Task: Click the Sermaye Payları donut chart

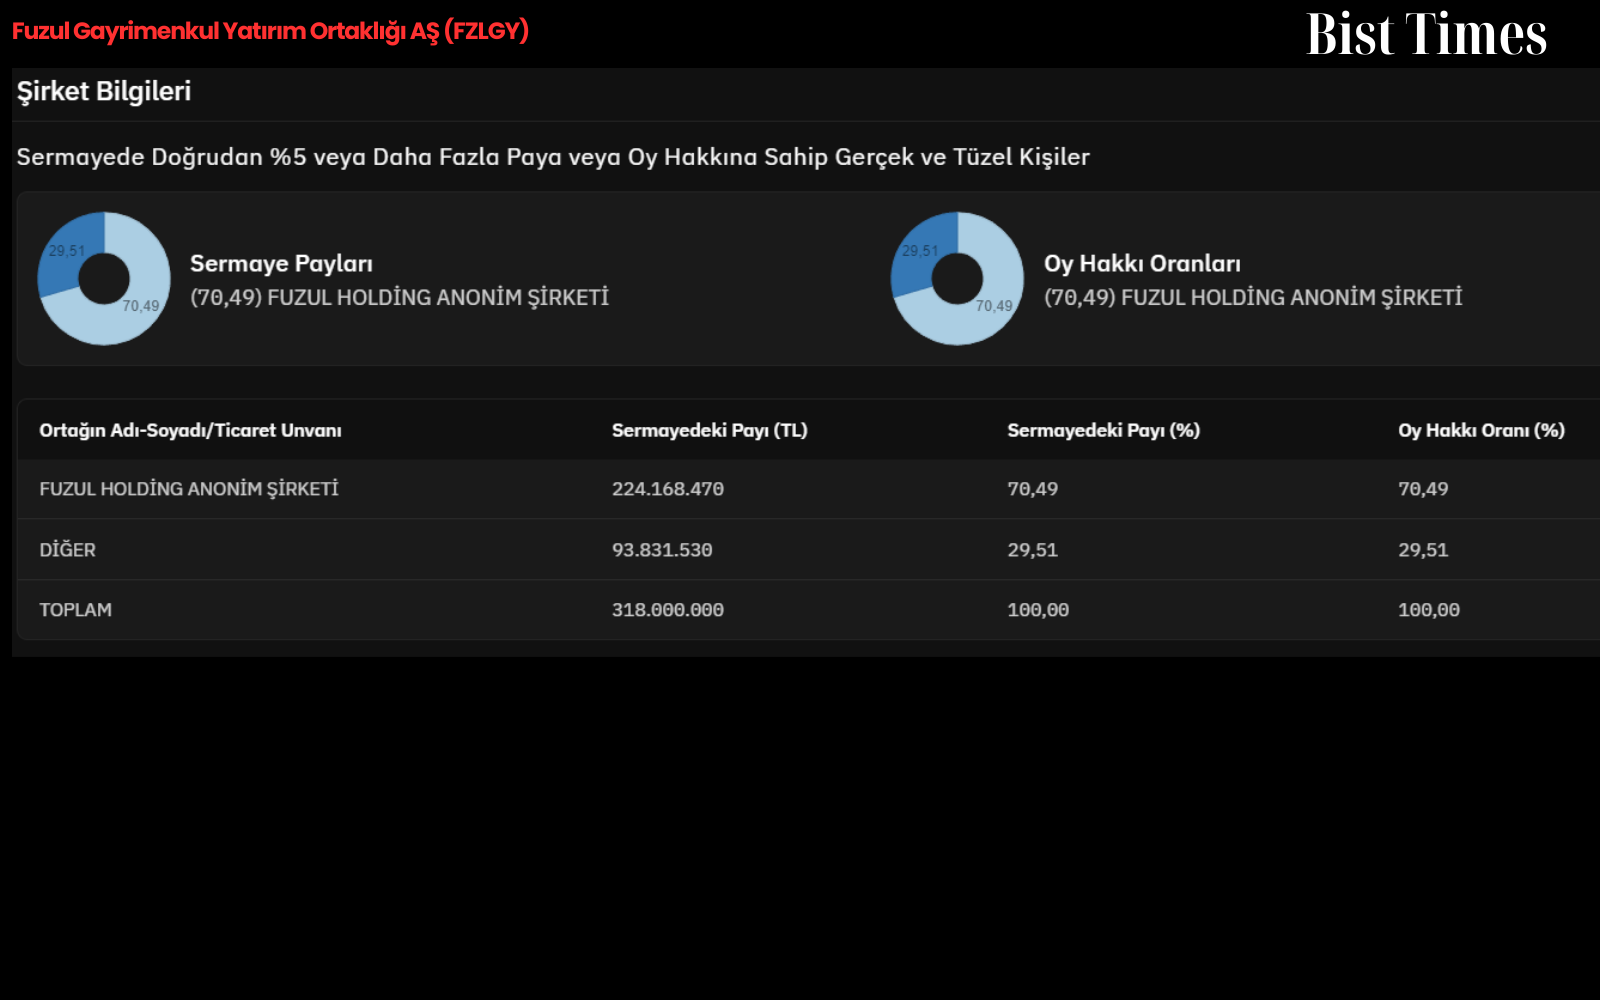Action: (x=104, y=278)
